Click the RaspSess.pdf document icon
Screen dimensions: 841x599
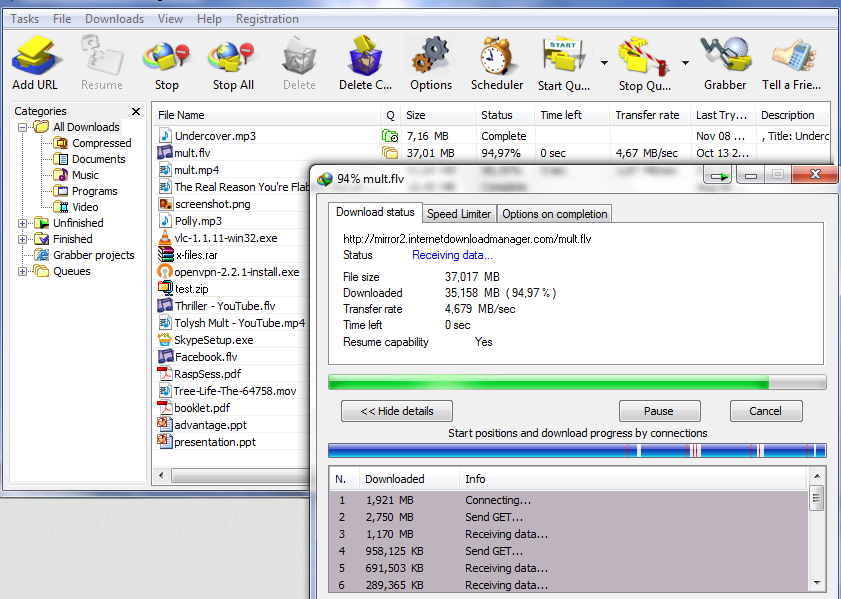(x=164, y=373)
